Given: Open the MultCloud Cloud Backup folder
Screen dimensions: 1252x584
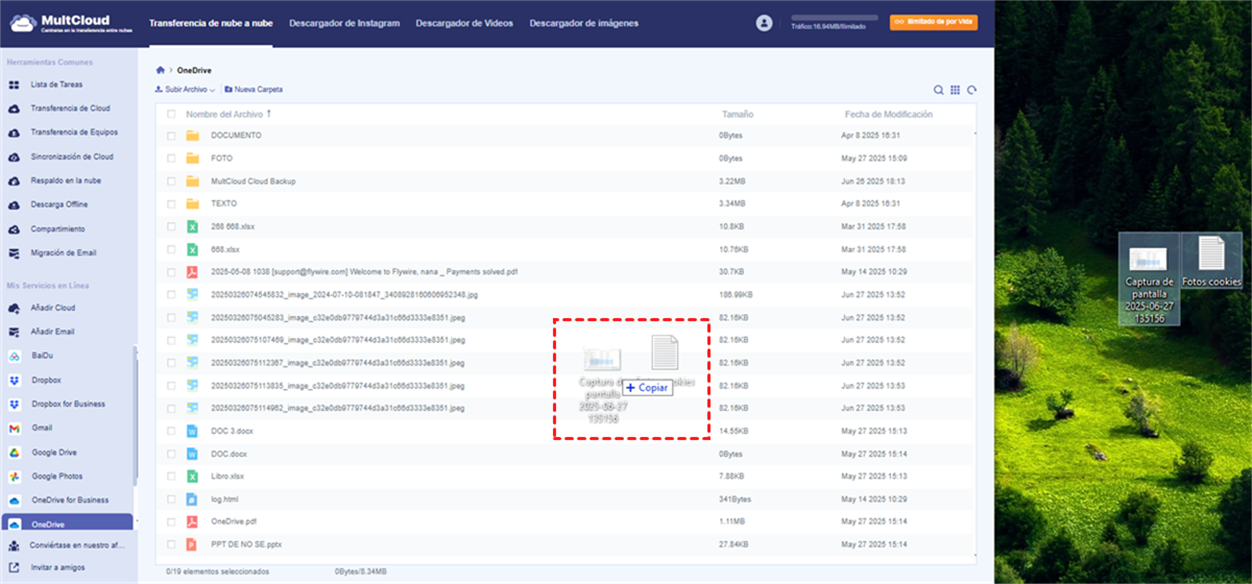Looking at the screenshot, I should coord(253,181).
